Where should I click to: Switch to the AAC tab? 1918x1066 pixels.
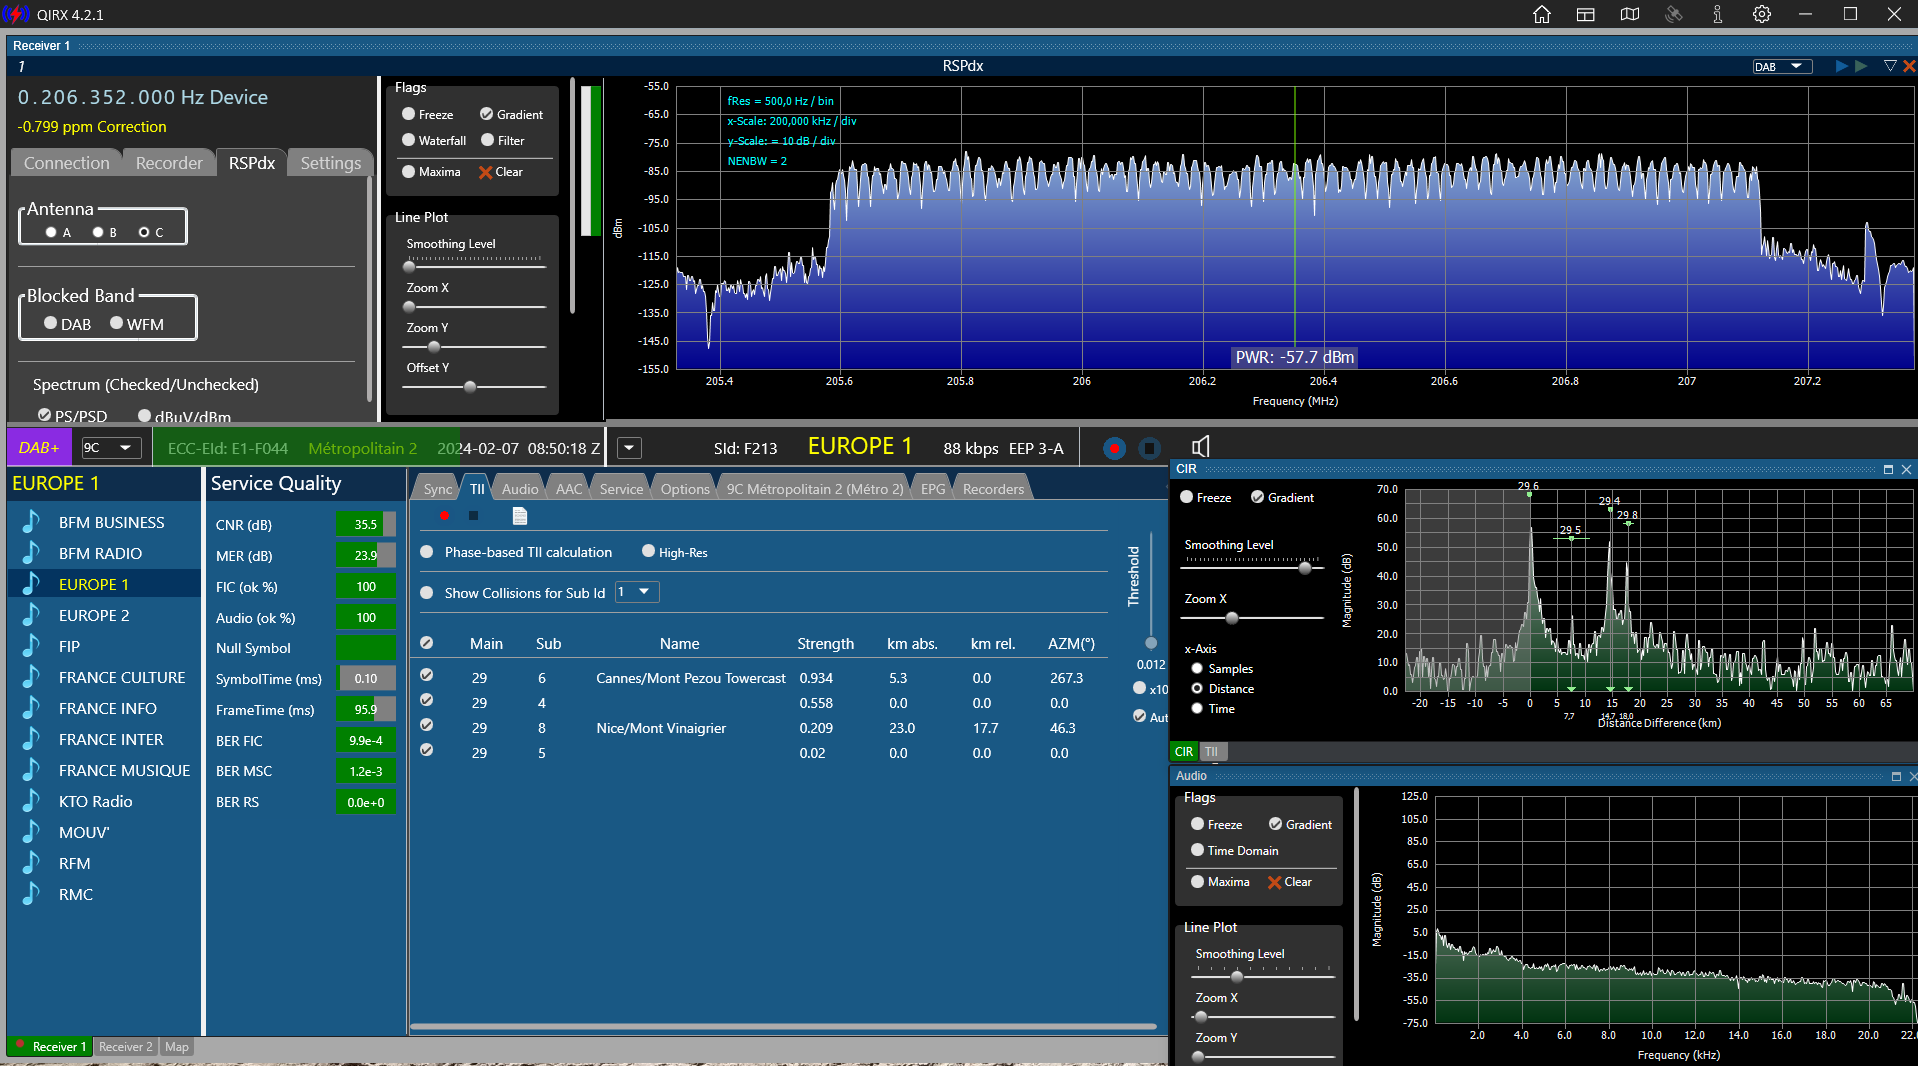(x=569, y=489)
